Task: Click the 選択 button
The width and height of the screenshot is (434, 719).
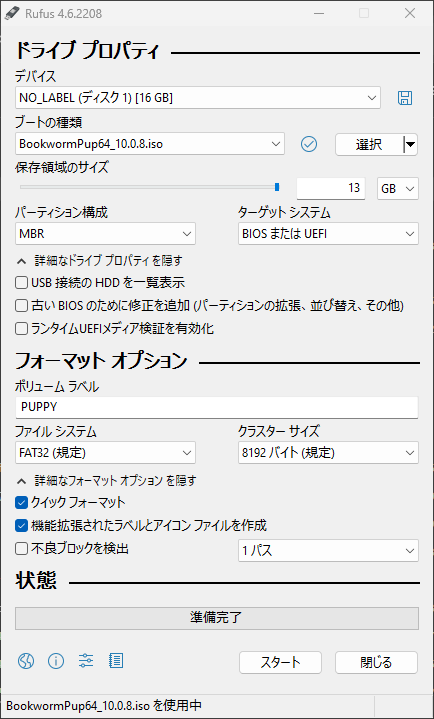Action: pos(369,145)
